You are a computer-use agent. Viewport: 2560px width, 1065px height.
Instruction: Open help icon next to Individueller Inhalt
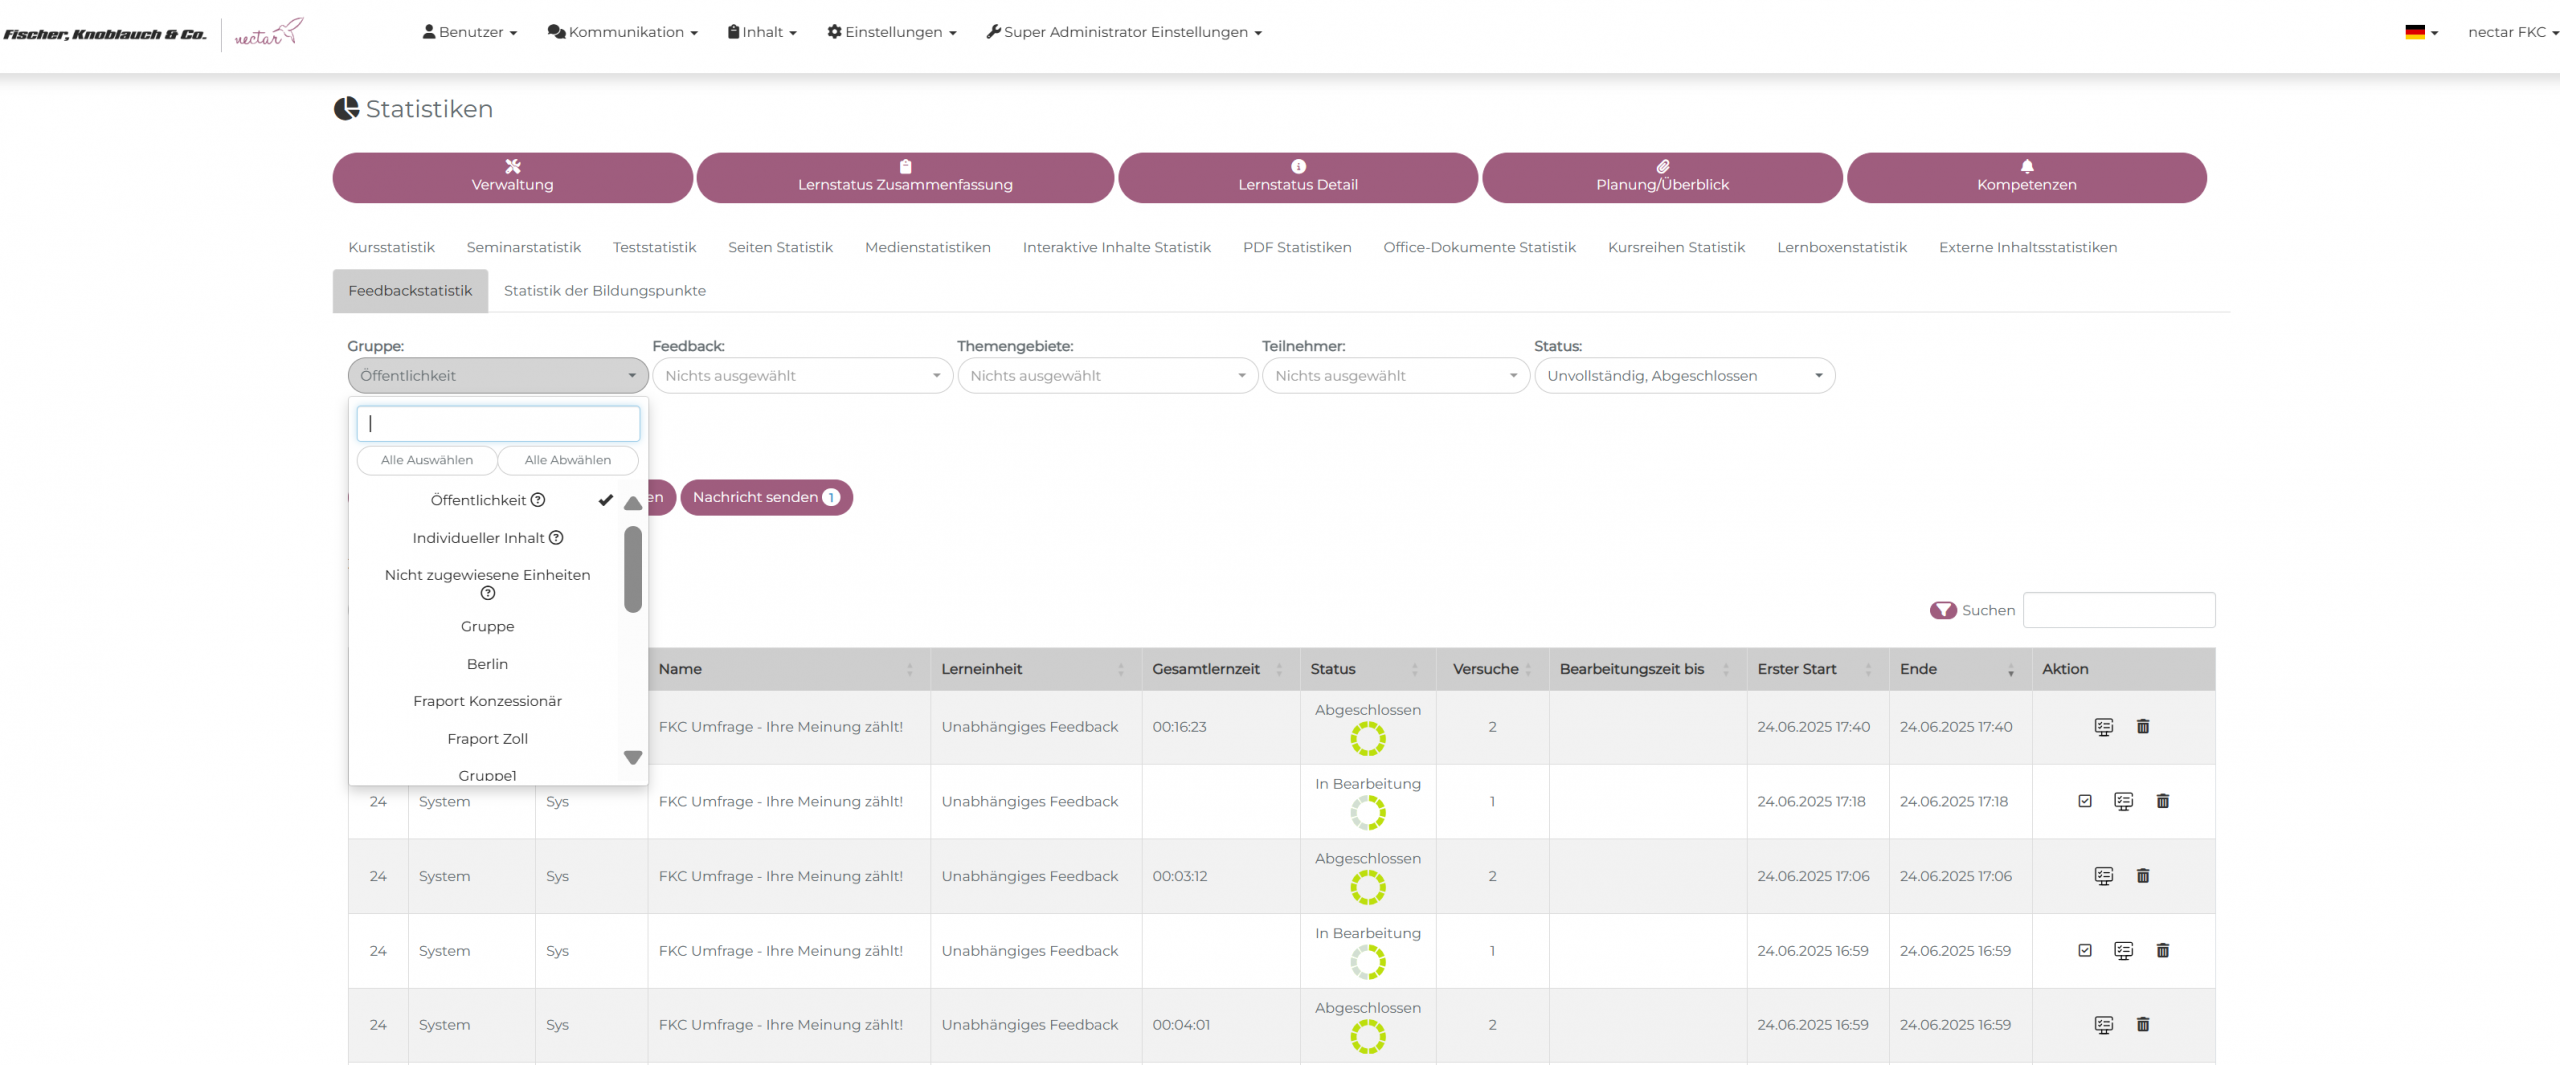(557, 538)
